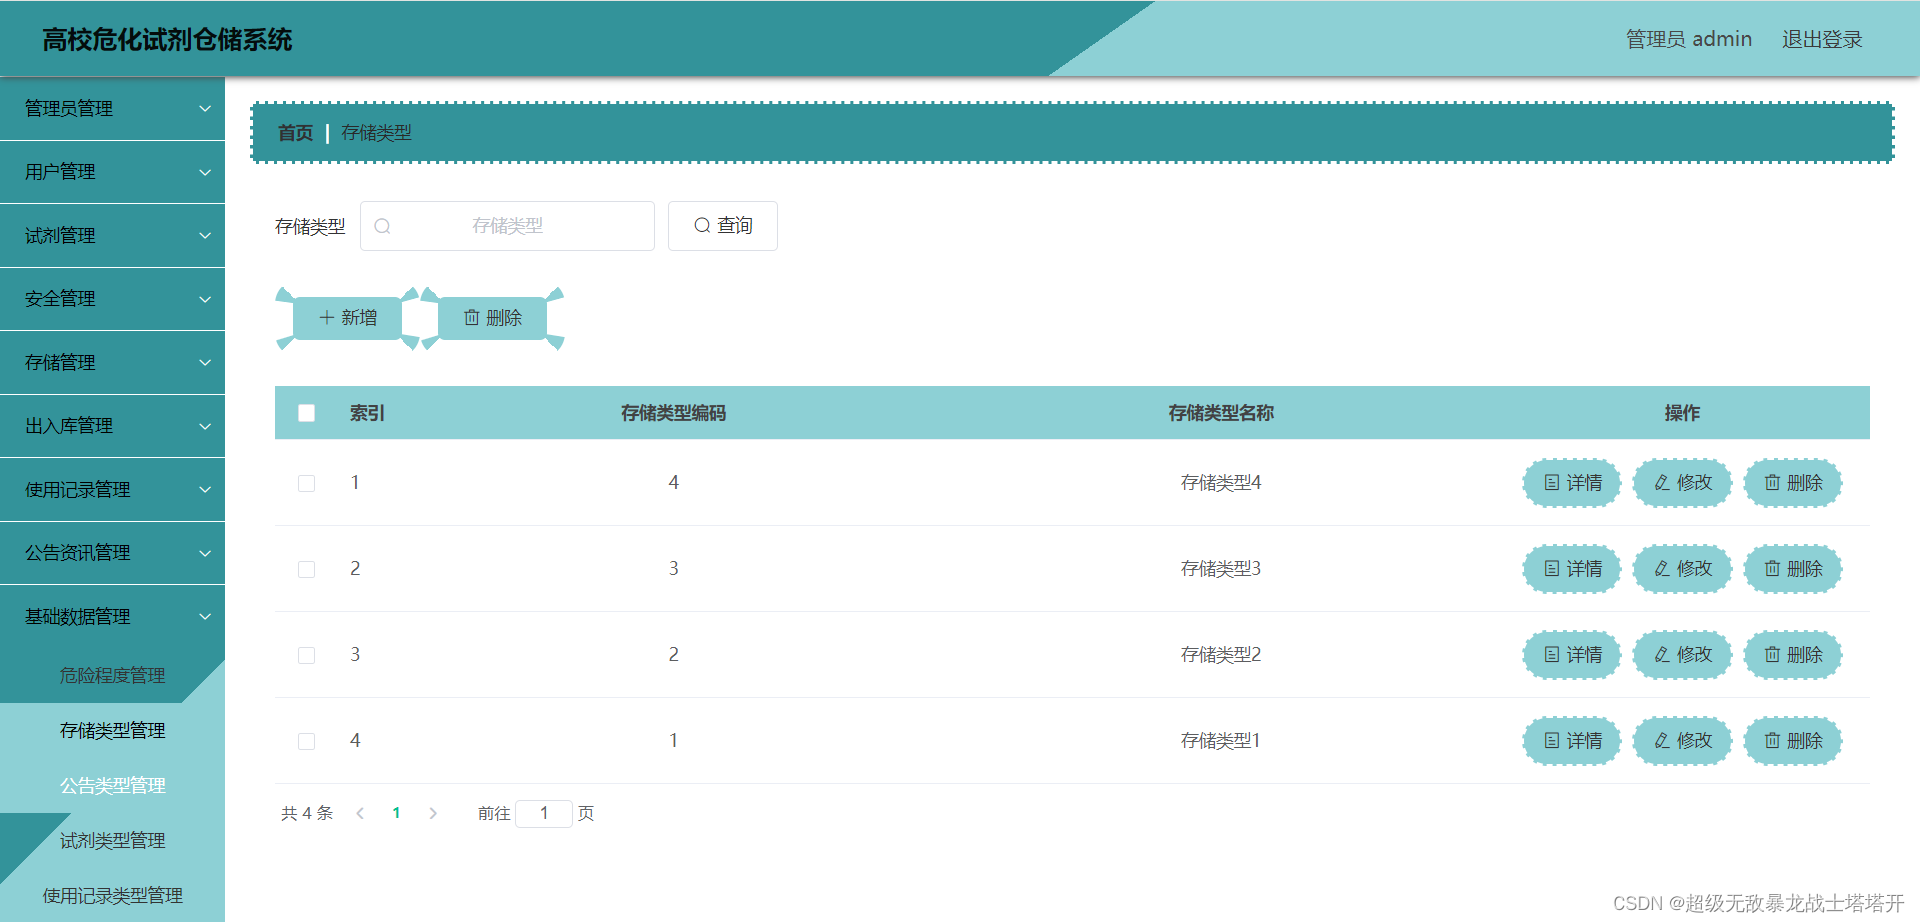Click the 索引 column header

pyautogui.click(x=367, y=413)
